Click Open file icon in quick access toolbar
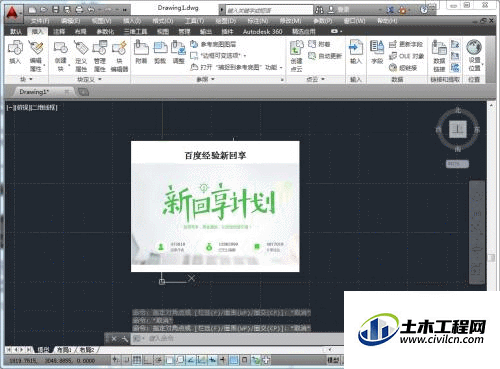This screenshot has height=369, width=500. pyautogui.click(x=44, y=10)
